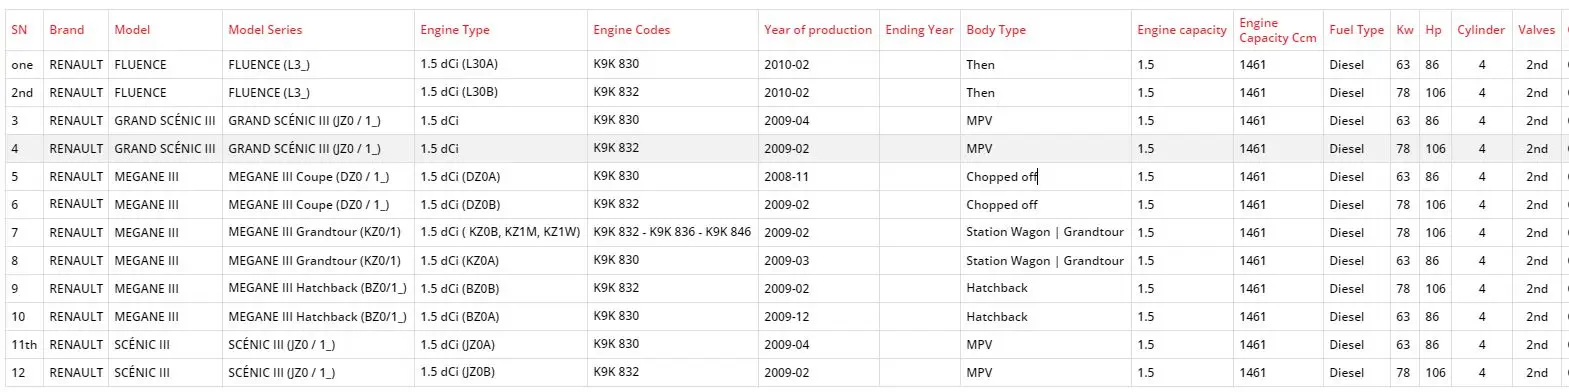
Task: Select 'Station Wagon | Grandtour' in row 7
Action: tap(1046, 232)
